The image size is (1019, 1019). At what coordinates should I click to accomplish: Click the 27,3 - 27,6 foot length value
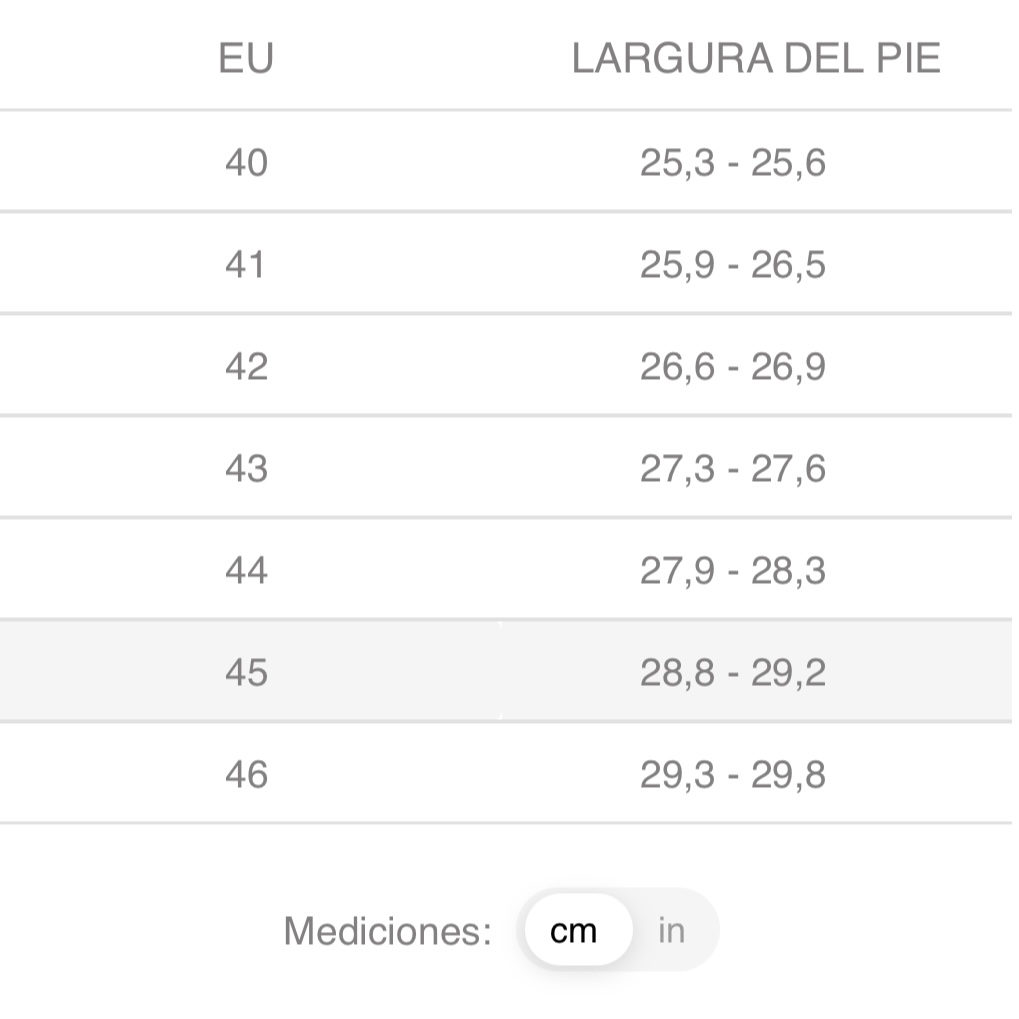(x=733, y=469)
